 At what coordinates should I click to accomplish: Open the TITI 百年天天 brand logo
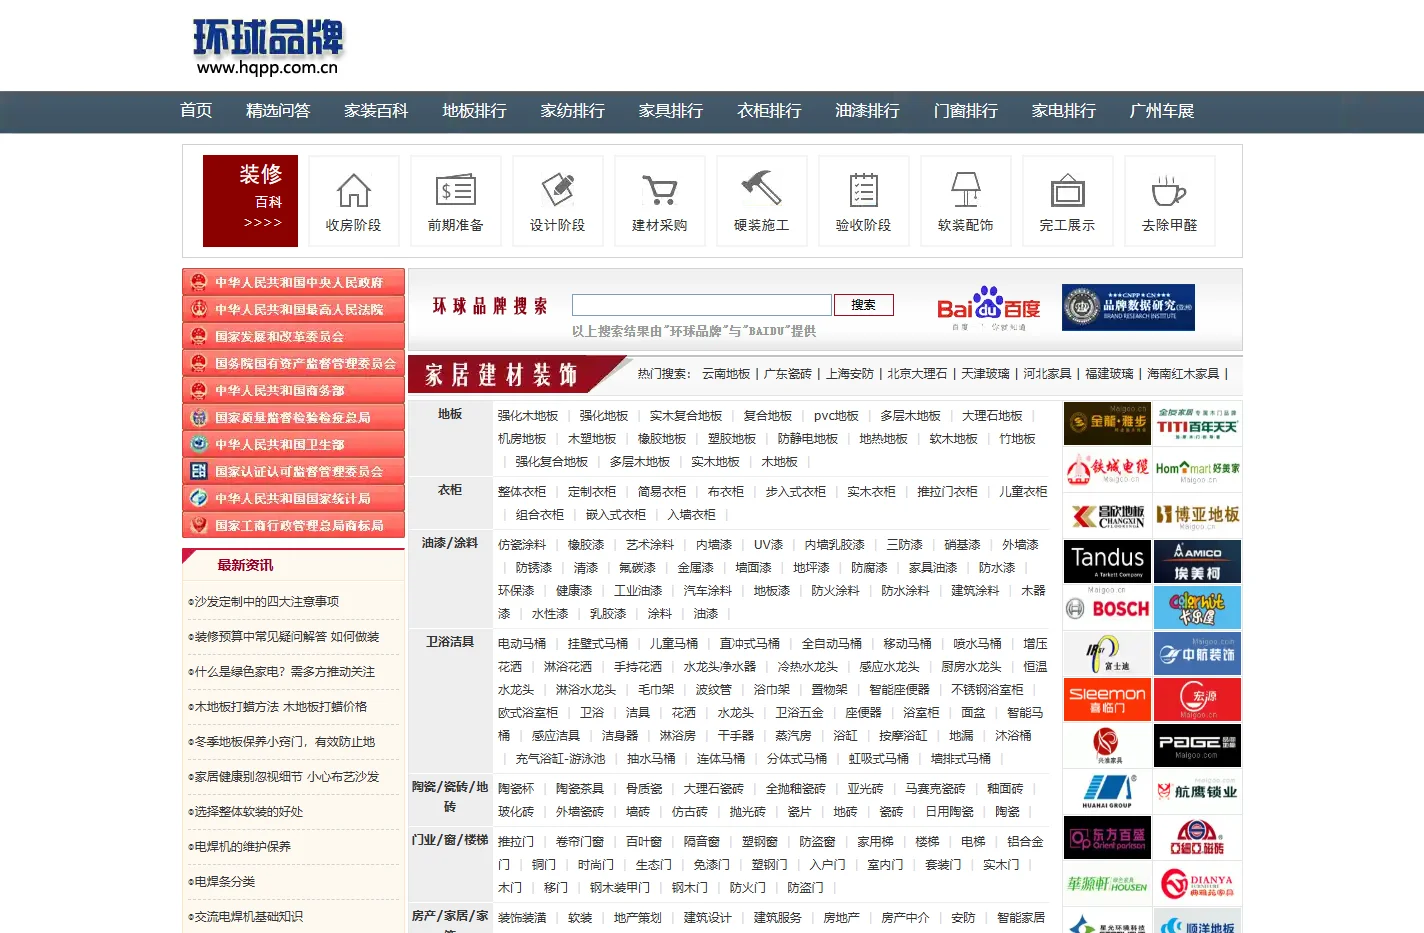pos(1197,423)
